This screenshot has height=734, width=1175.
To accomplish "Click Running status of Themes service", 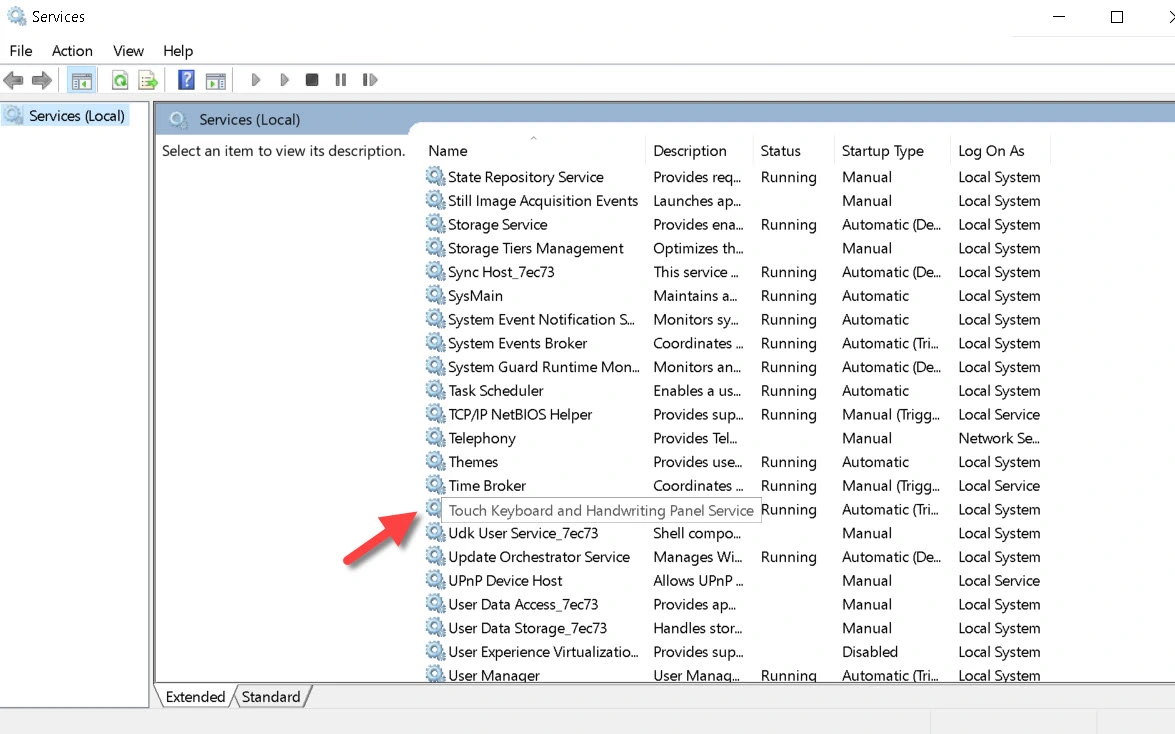I will point(788,462).
